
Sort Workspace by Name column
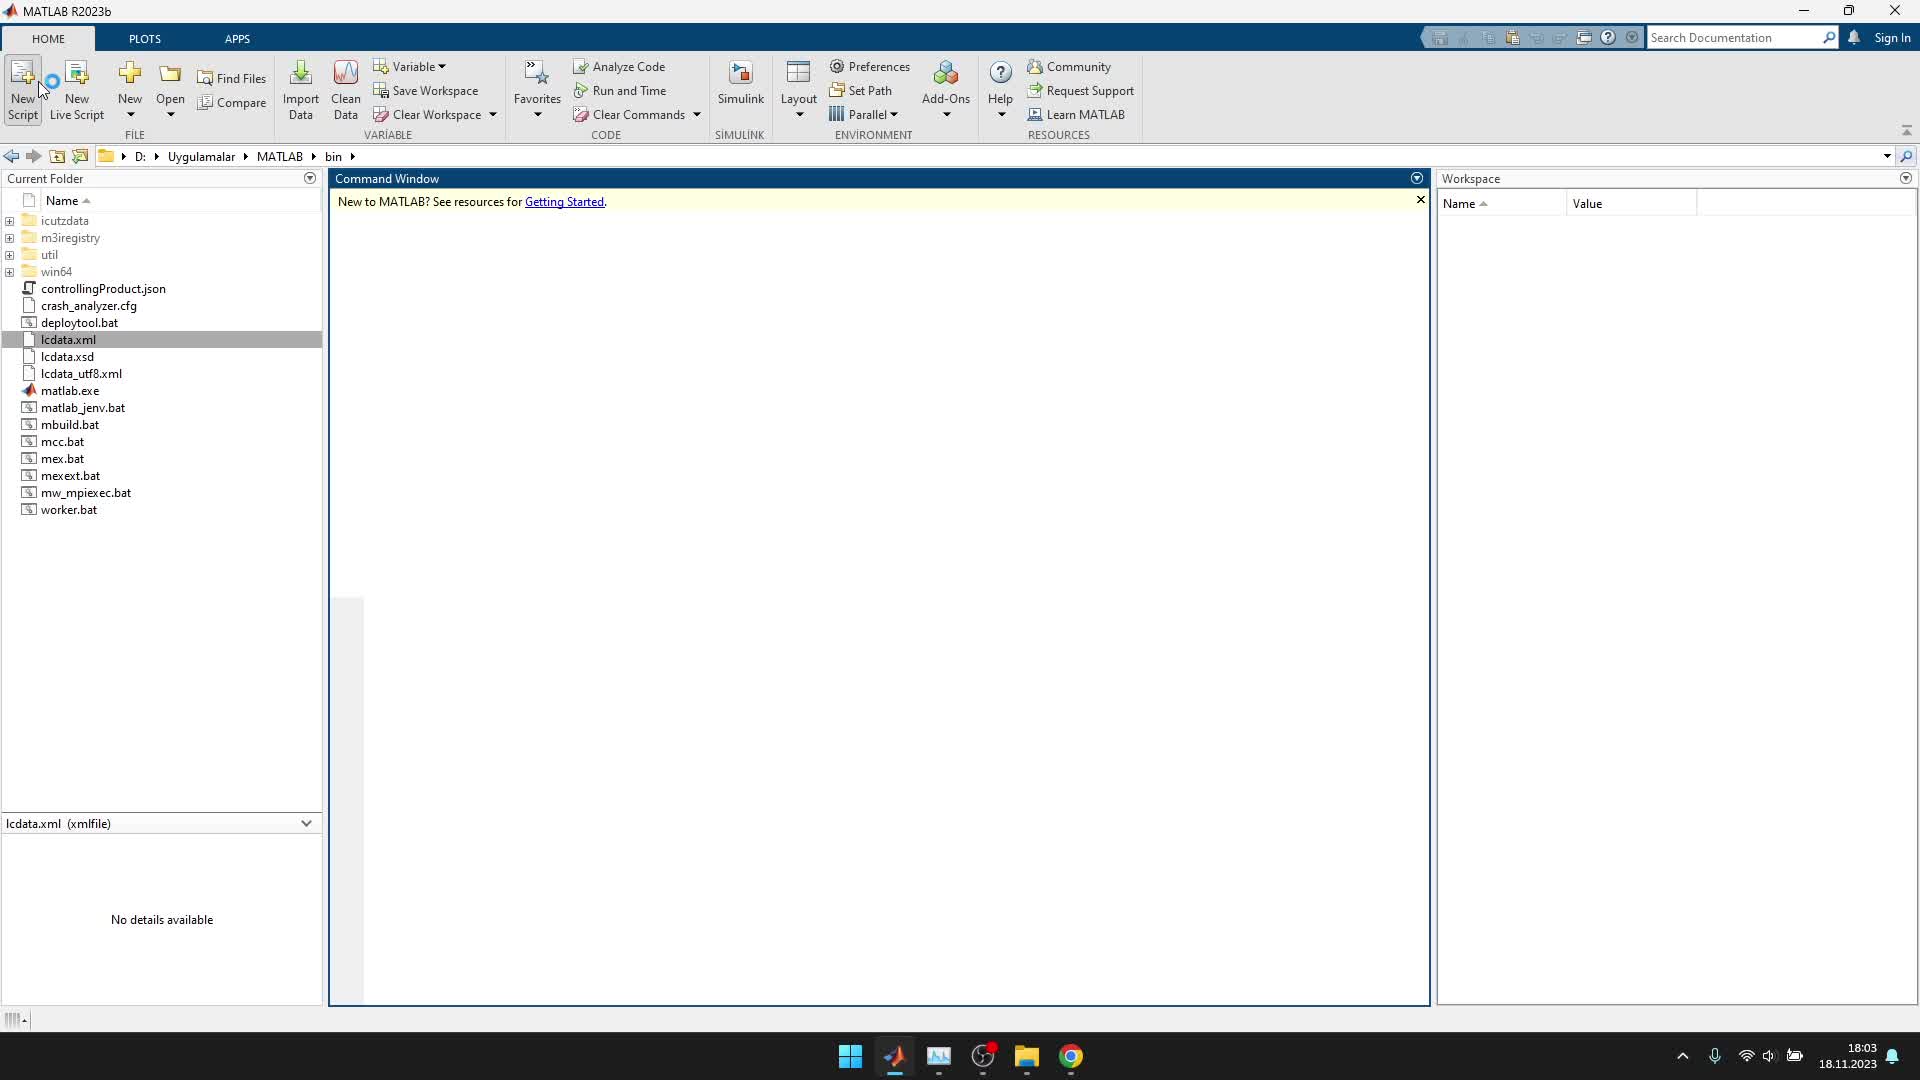(1502, 203)
